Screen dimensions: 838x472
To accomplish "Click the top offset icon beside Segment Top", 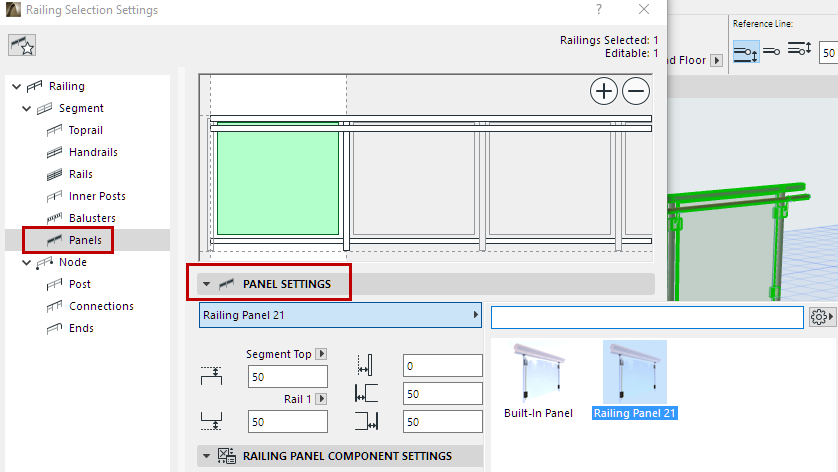I will (x=212, y=376).
